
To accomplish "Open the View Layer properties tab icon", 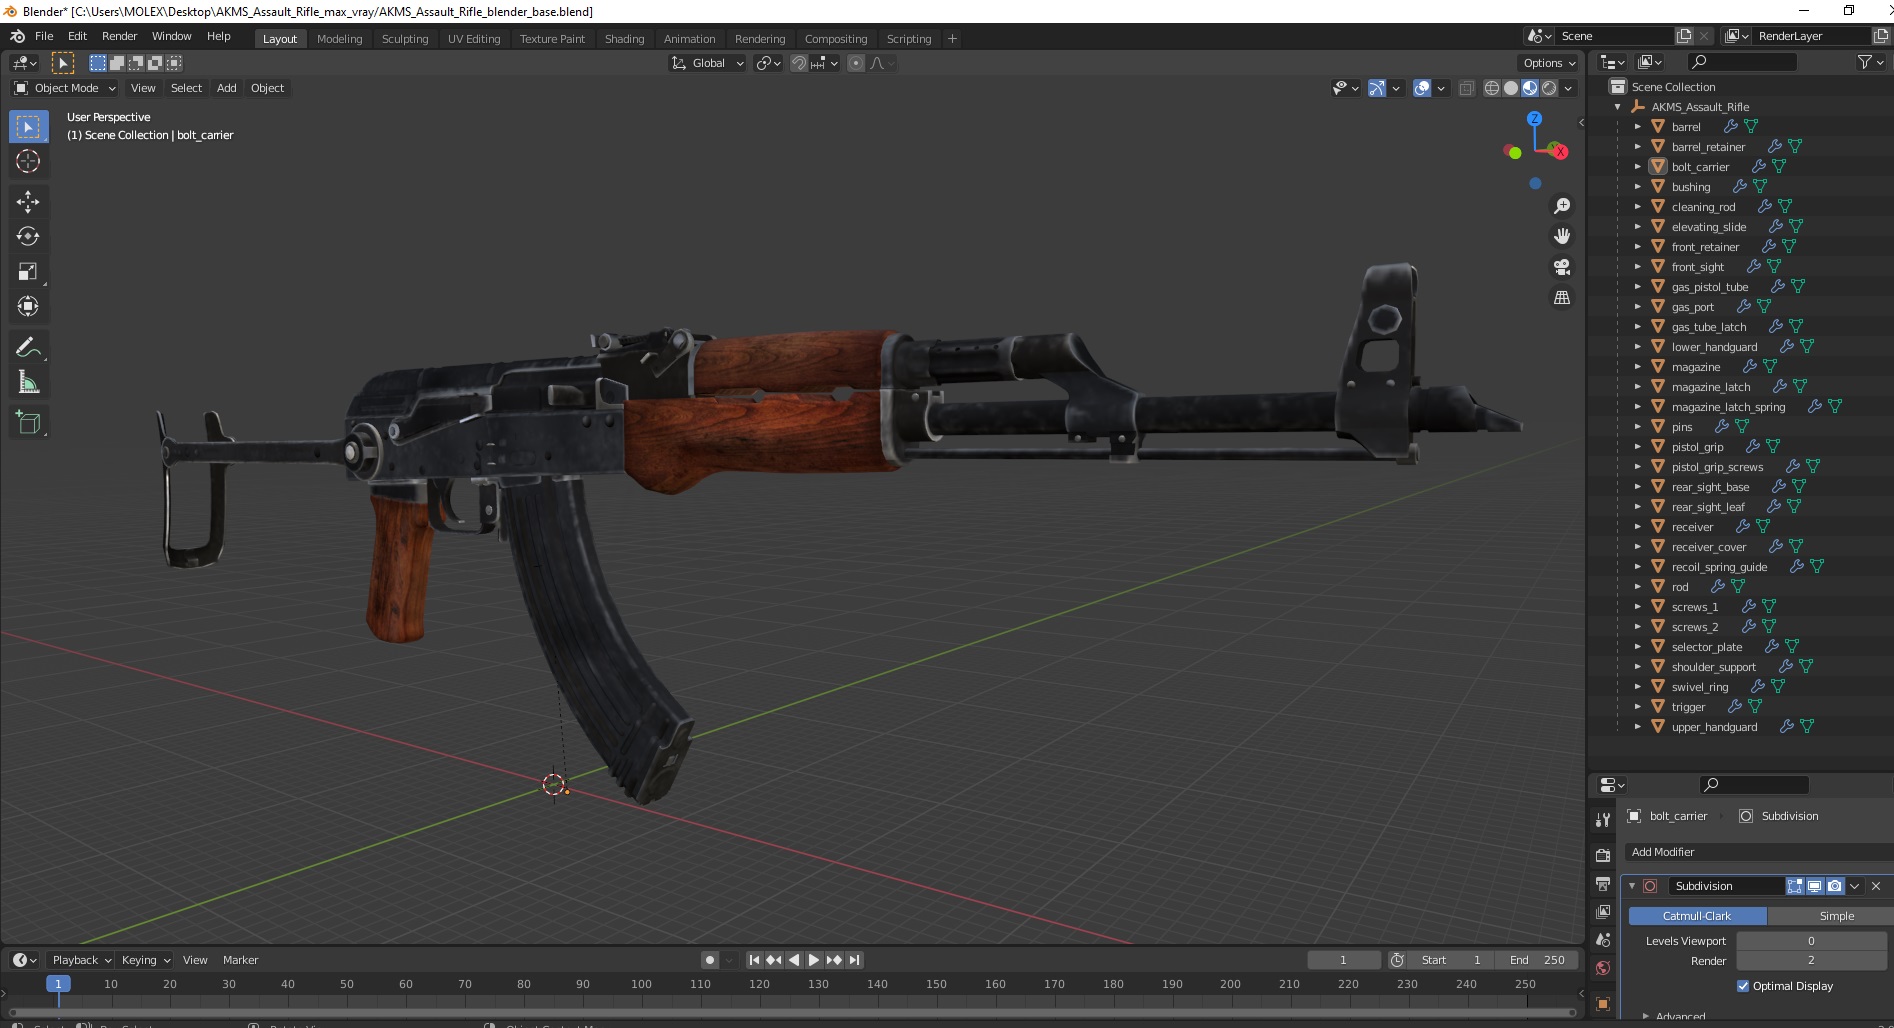I will (x=1603, y=912).
